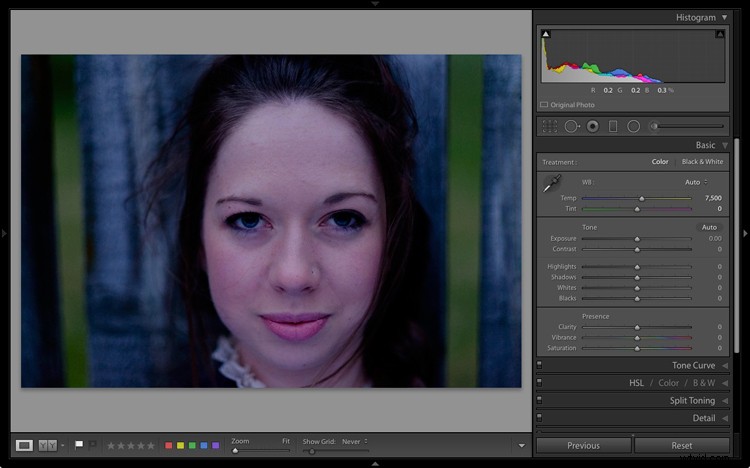Select the HSL tab
Screen dimensions: 750x468
pyautogui.click(x=636, y=383)
